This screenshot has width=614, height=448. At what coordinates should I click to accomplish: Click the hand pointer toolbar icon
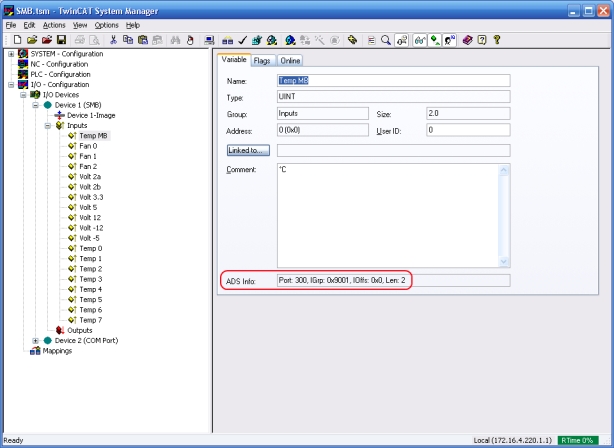(190, 40)
